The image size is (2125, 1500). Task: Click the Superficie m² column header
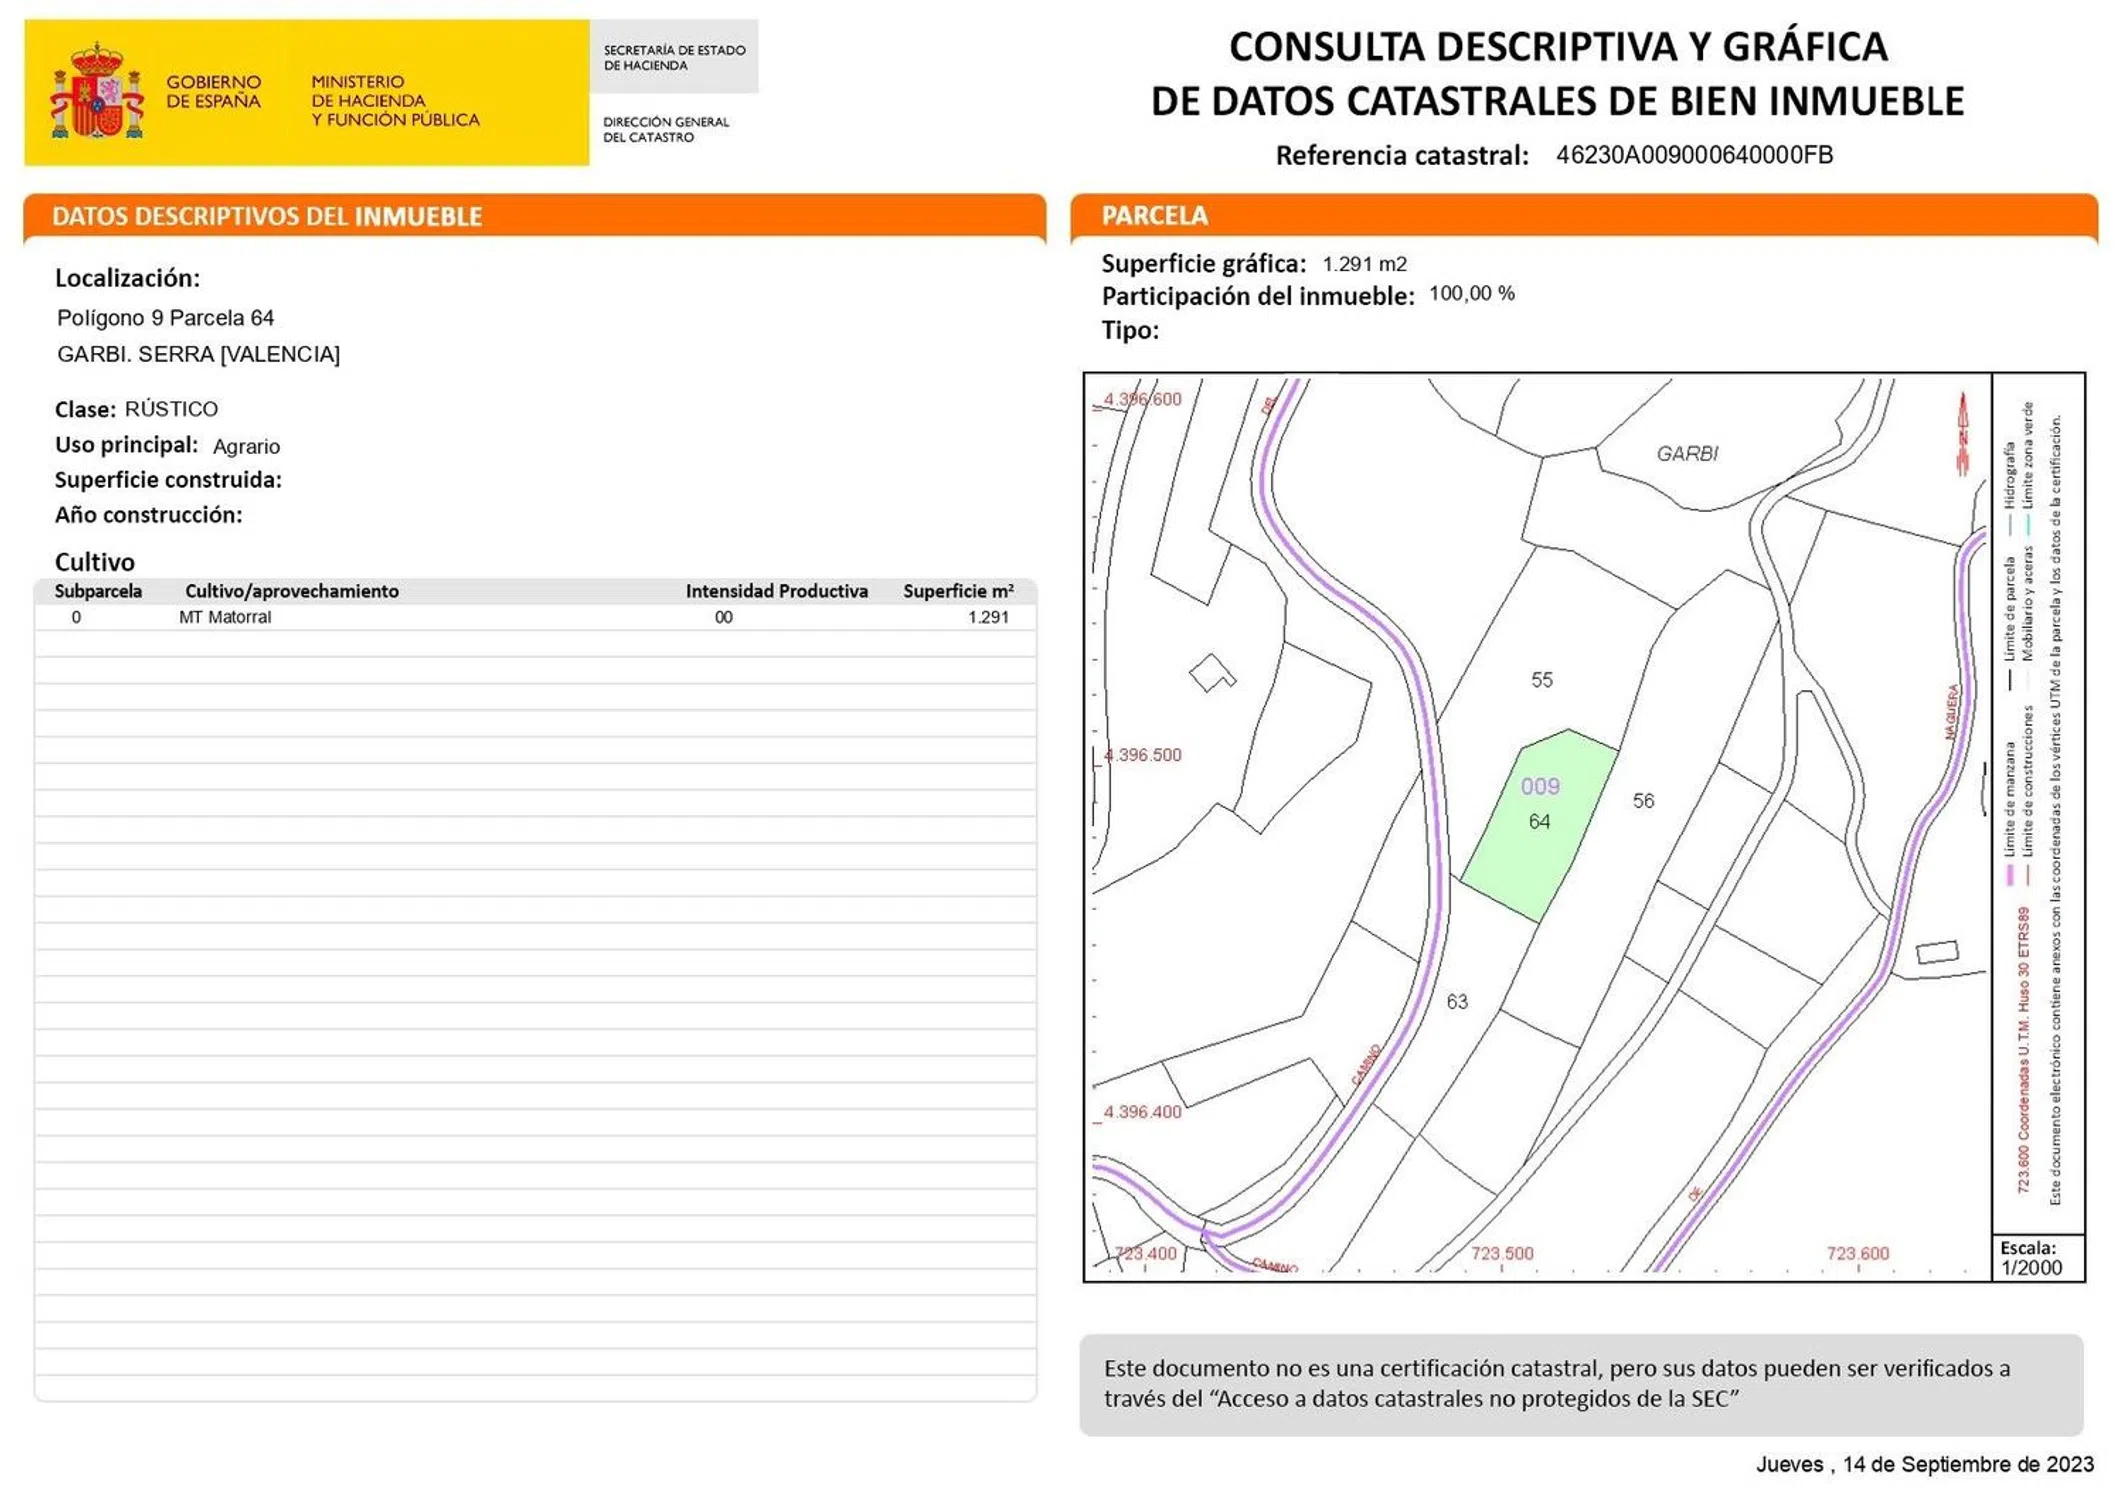957,591
